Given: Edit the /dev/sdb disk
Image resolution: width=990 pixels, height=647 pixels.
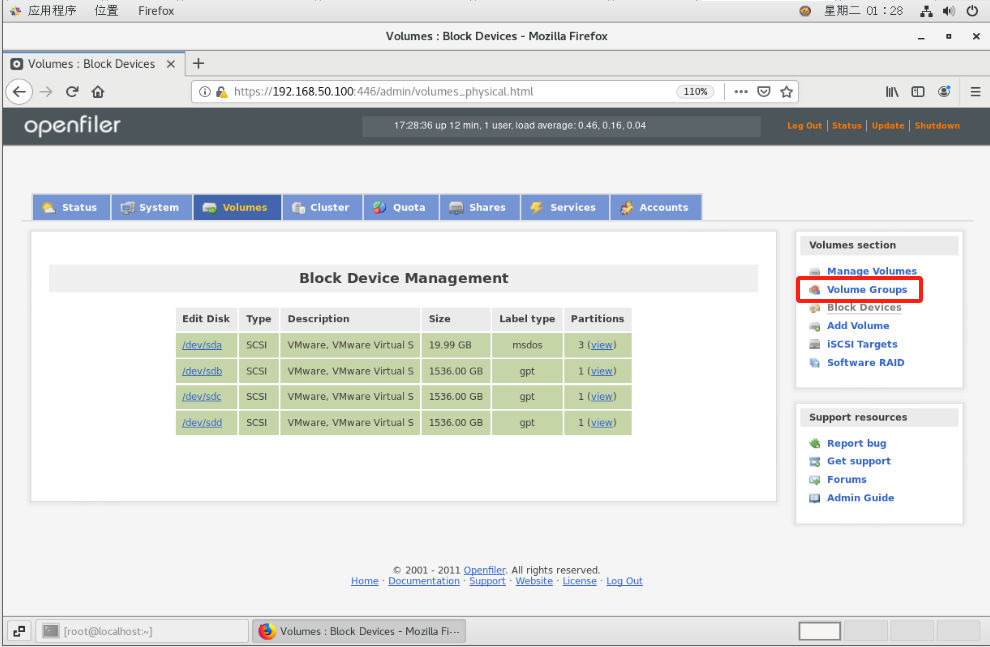Looking at the screenshot, I should click(202, 371).
